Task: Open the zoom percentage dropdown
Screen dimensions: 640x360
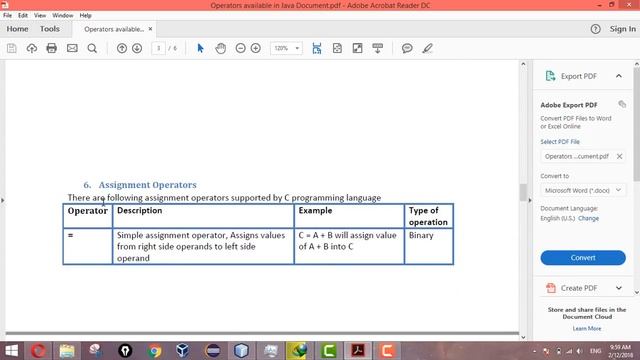Action: coord(297,48)
